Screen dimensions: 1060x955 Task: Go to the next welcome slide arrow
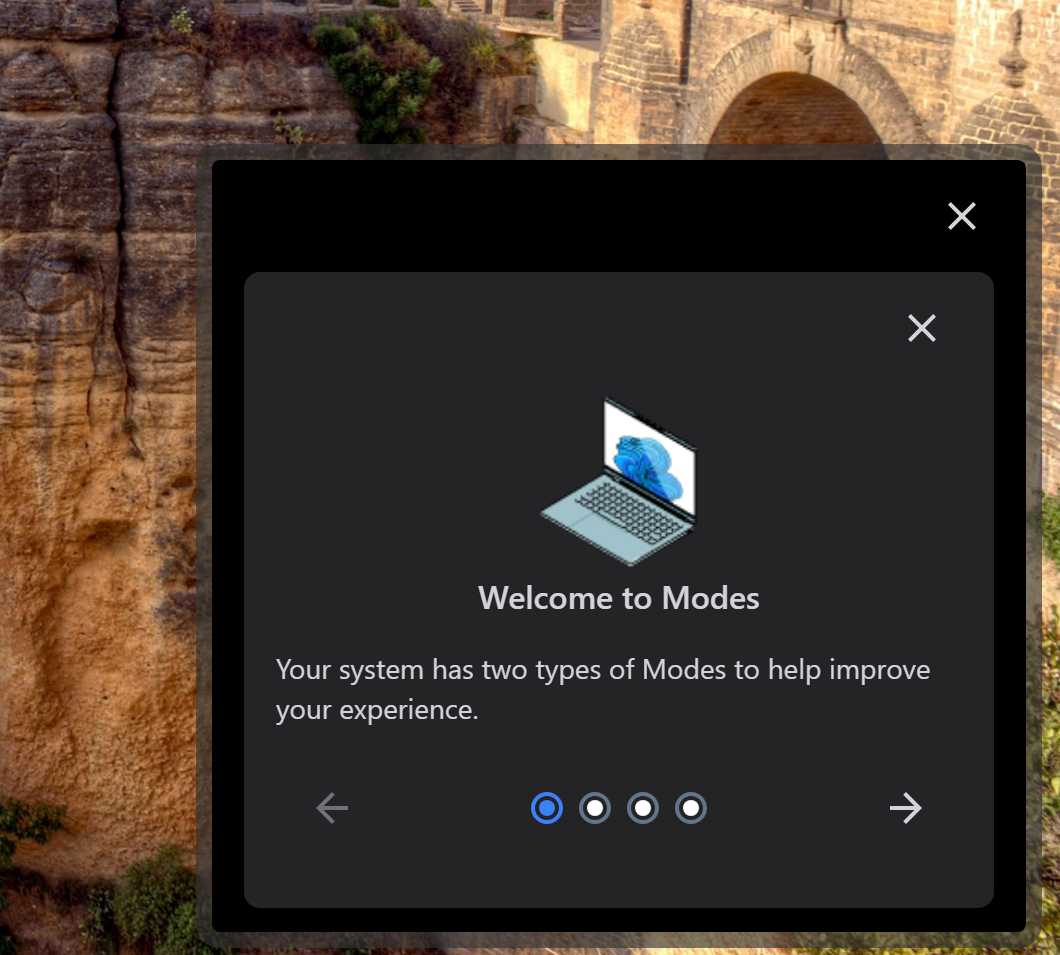click(905, 808)
